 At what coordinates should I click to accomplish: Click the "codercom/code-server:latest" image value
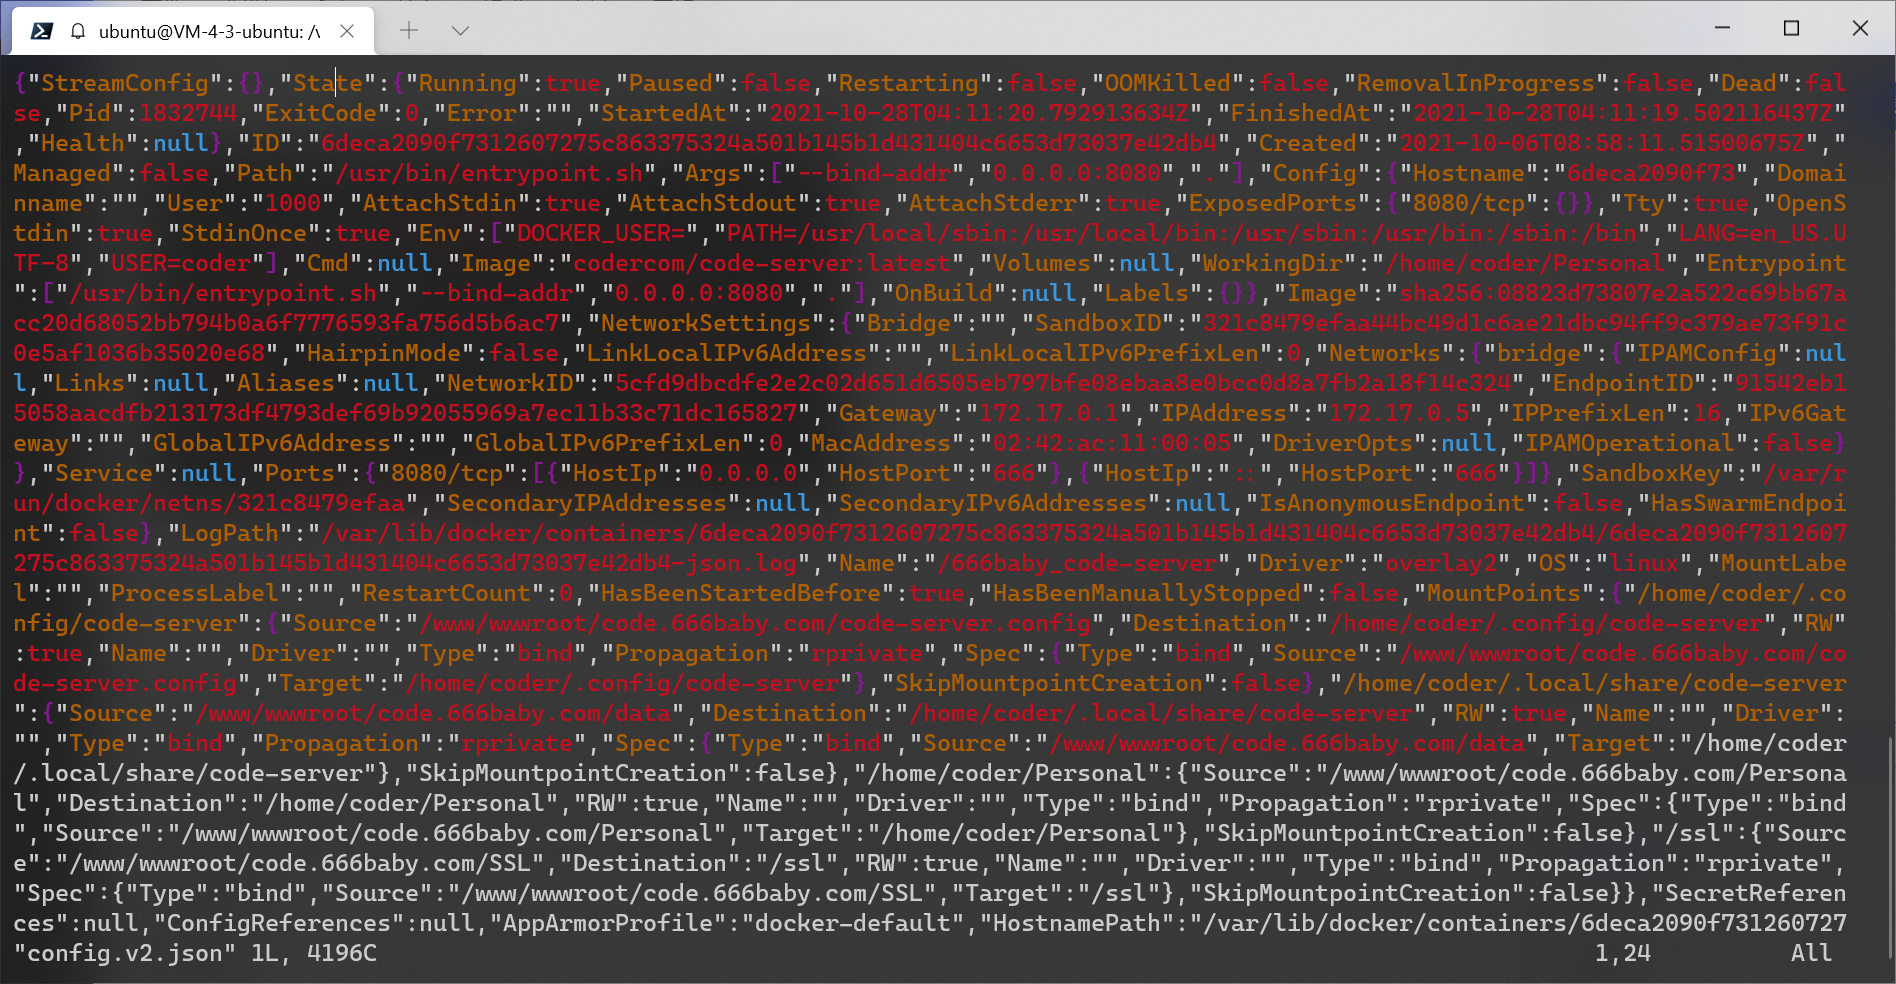(761, 264)
